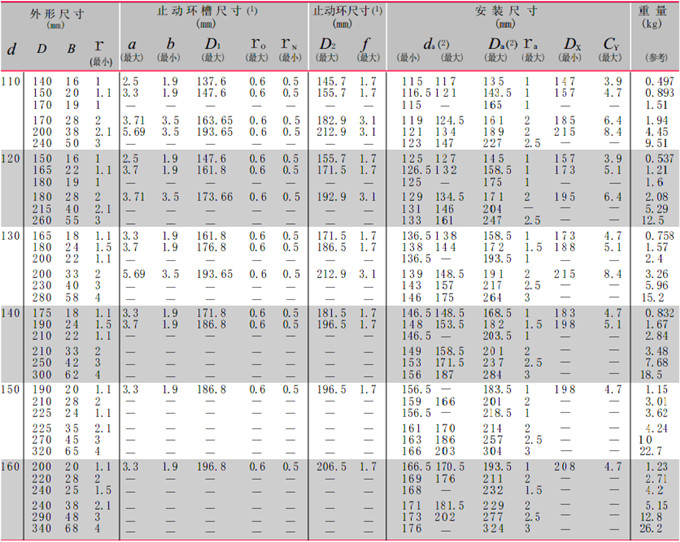Click the 止动环尺寸 header group
680x542 pixels.
click(347, 17)
